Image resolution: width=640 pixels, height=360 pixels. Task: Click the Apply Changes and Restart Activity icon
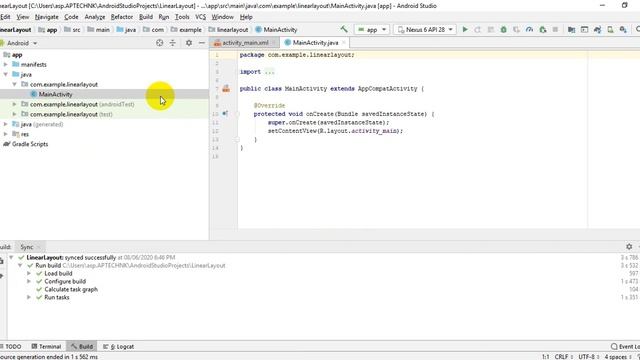pos(478,29)
